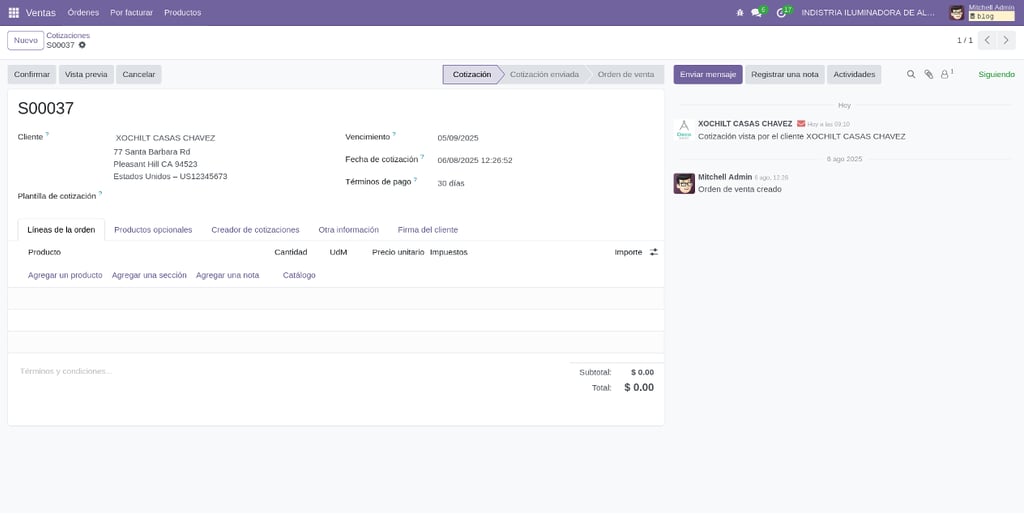
Task: Toggle the Siguiendo follow button
Action: [997, 74]
